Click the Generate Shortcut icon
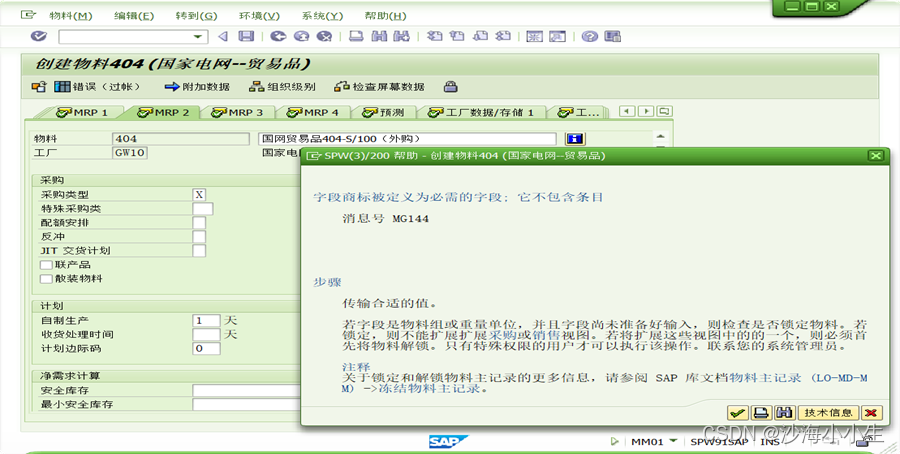 557,37
